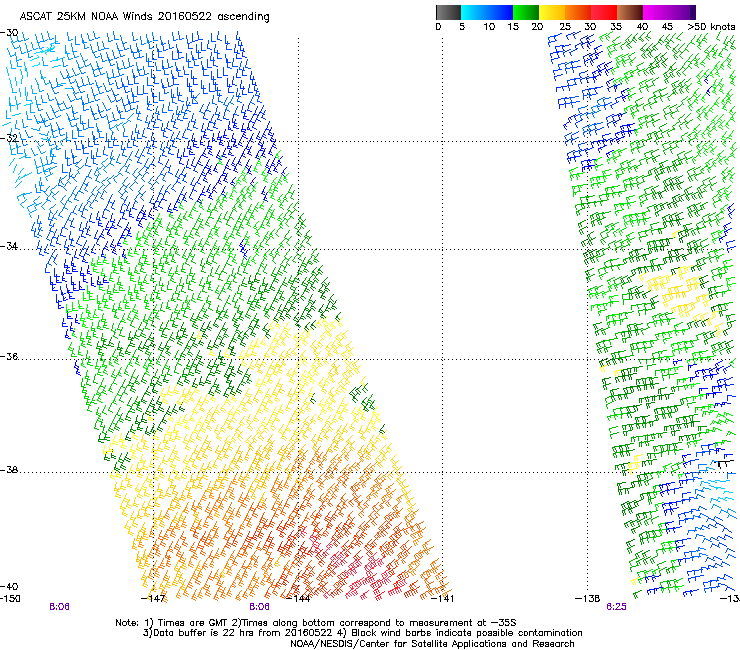Click the '-38' latitude axis label

[9, 470]
